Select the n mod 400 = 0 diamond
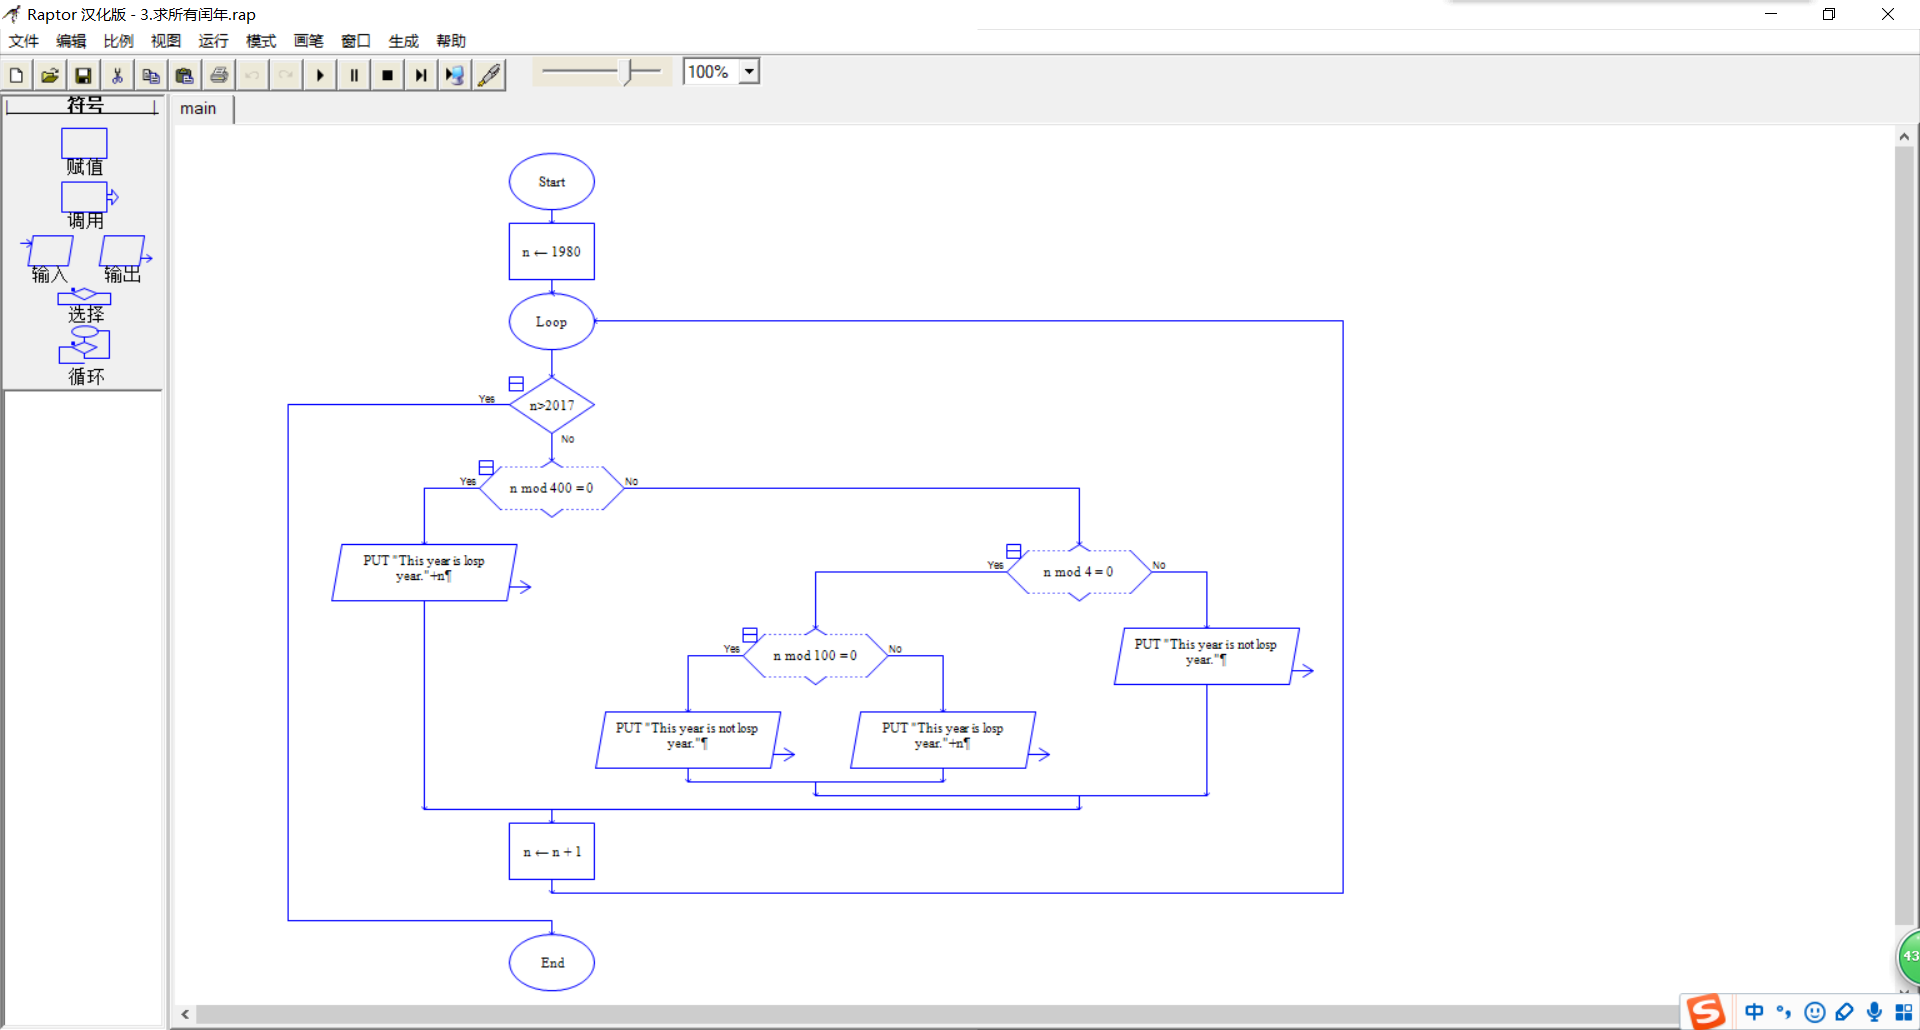This screenshot has width=1920, height=1030. tap(552, 489)
